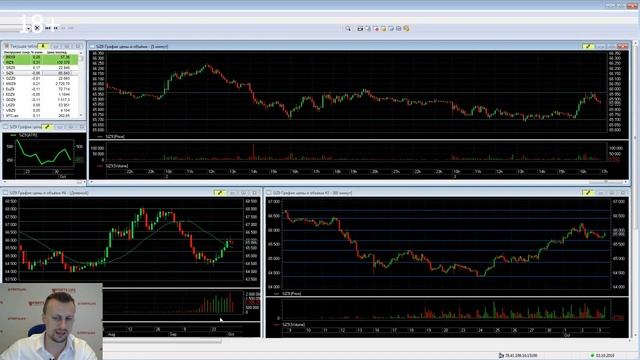This screenshot has width=640, height=360.
Task: Click the yellow pin icon on the quotes table window
Action: tap(43, 46)
